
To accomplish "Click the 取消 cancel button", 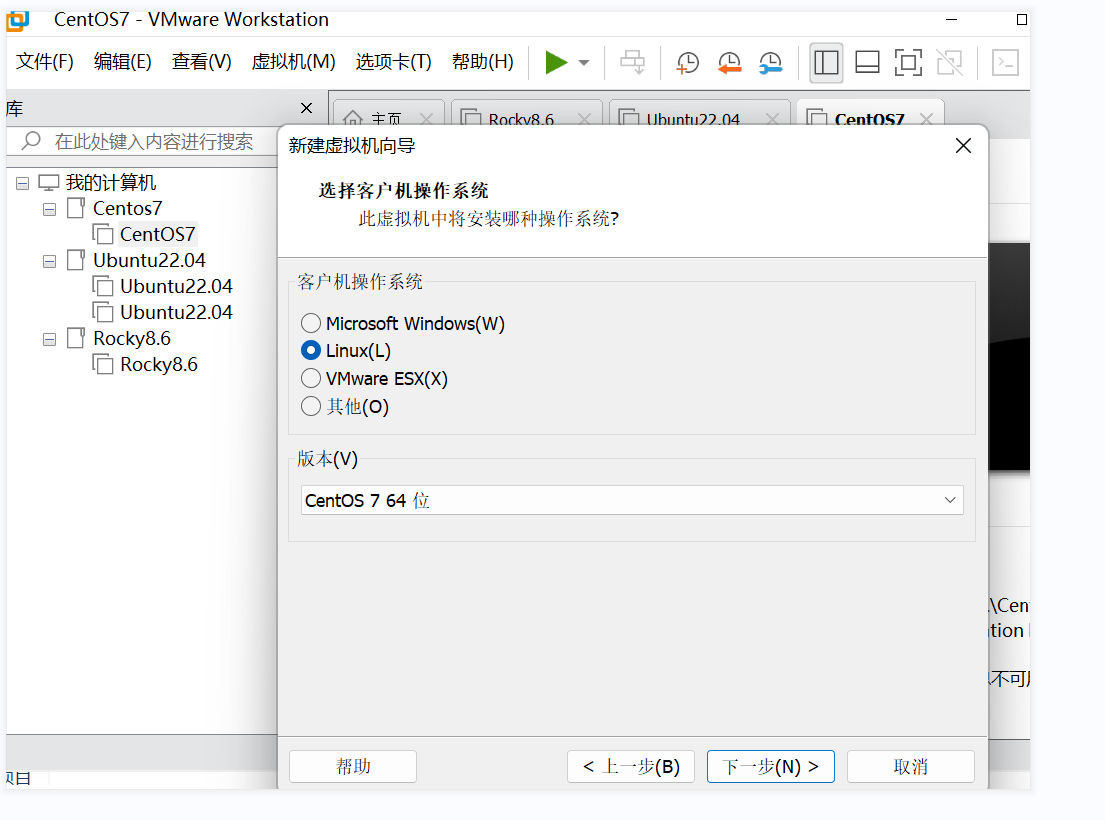I will [910, 766].
